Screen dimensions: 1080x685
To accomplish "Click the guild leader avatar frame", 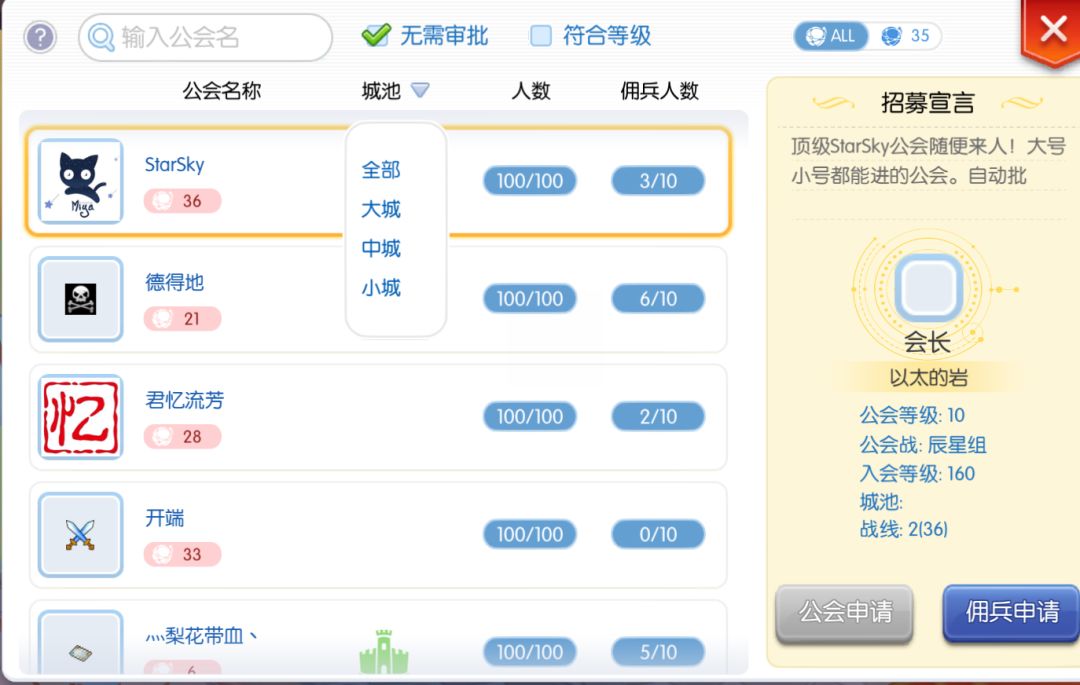I will [x=927, y=288].
